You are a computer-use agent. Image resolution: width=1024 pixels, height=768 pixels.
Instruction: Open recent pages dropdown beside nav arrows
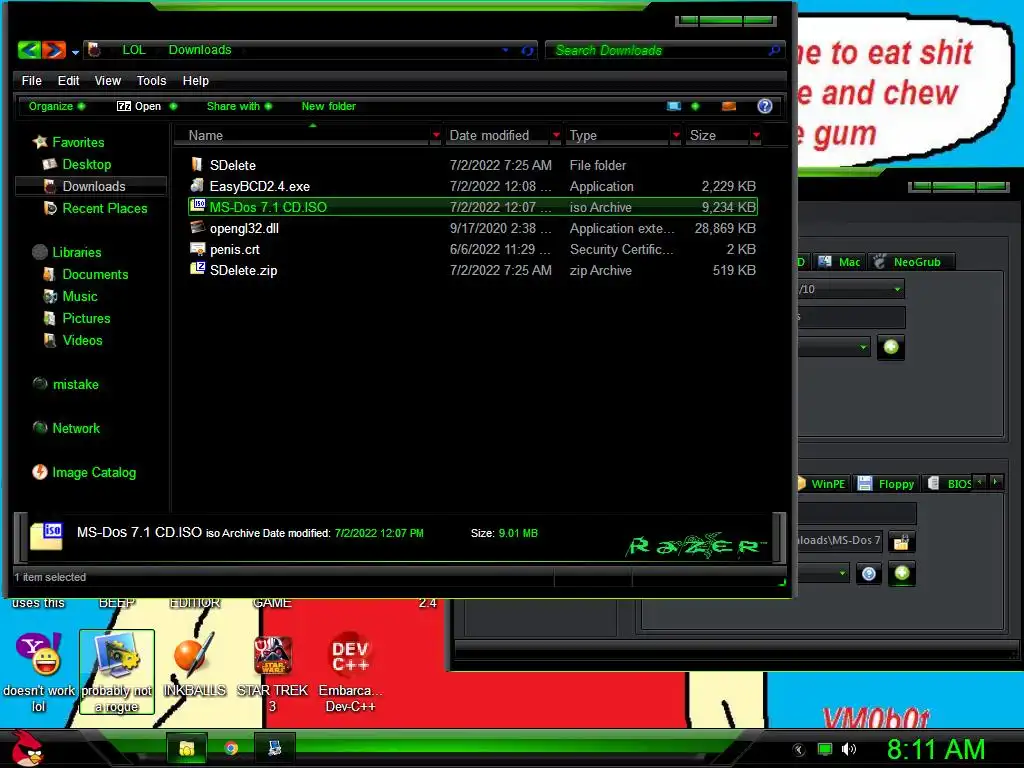[x=75, y=52]
